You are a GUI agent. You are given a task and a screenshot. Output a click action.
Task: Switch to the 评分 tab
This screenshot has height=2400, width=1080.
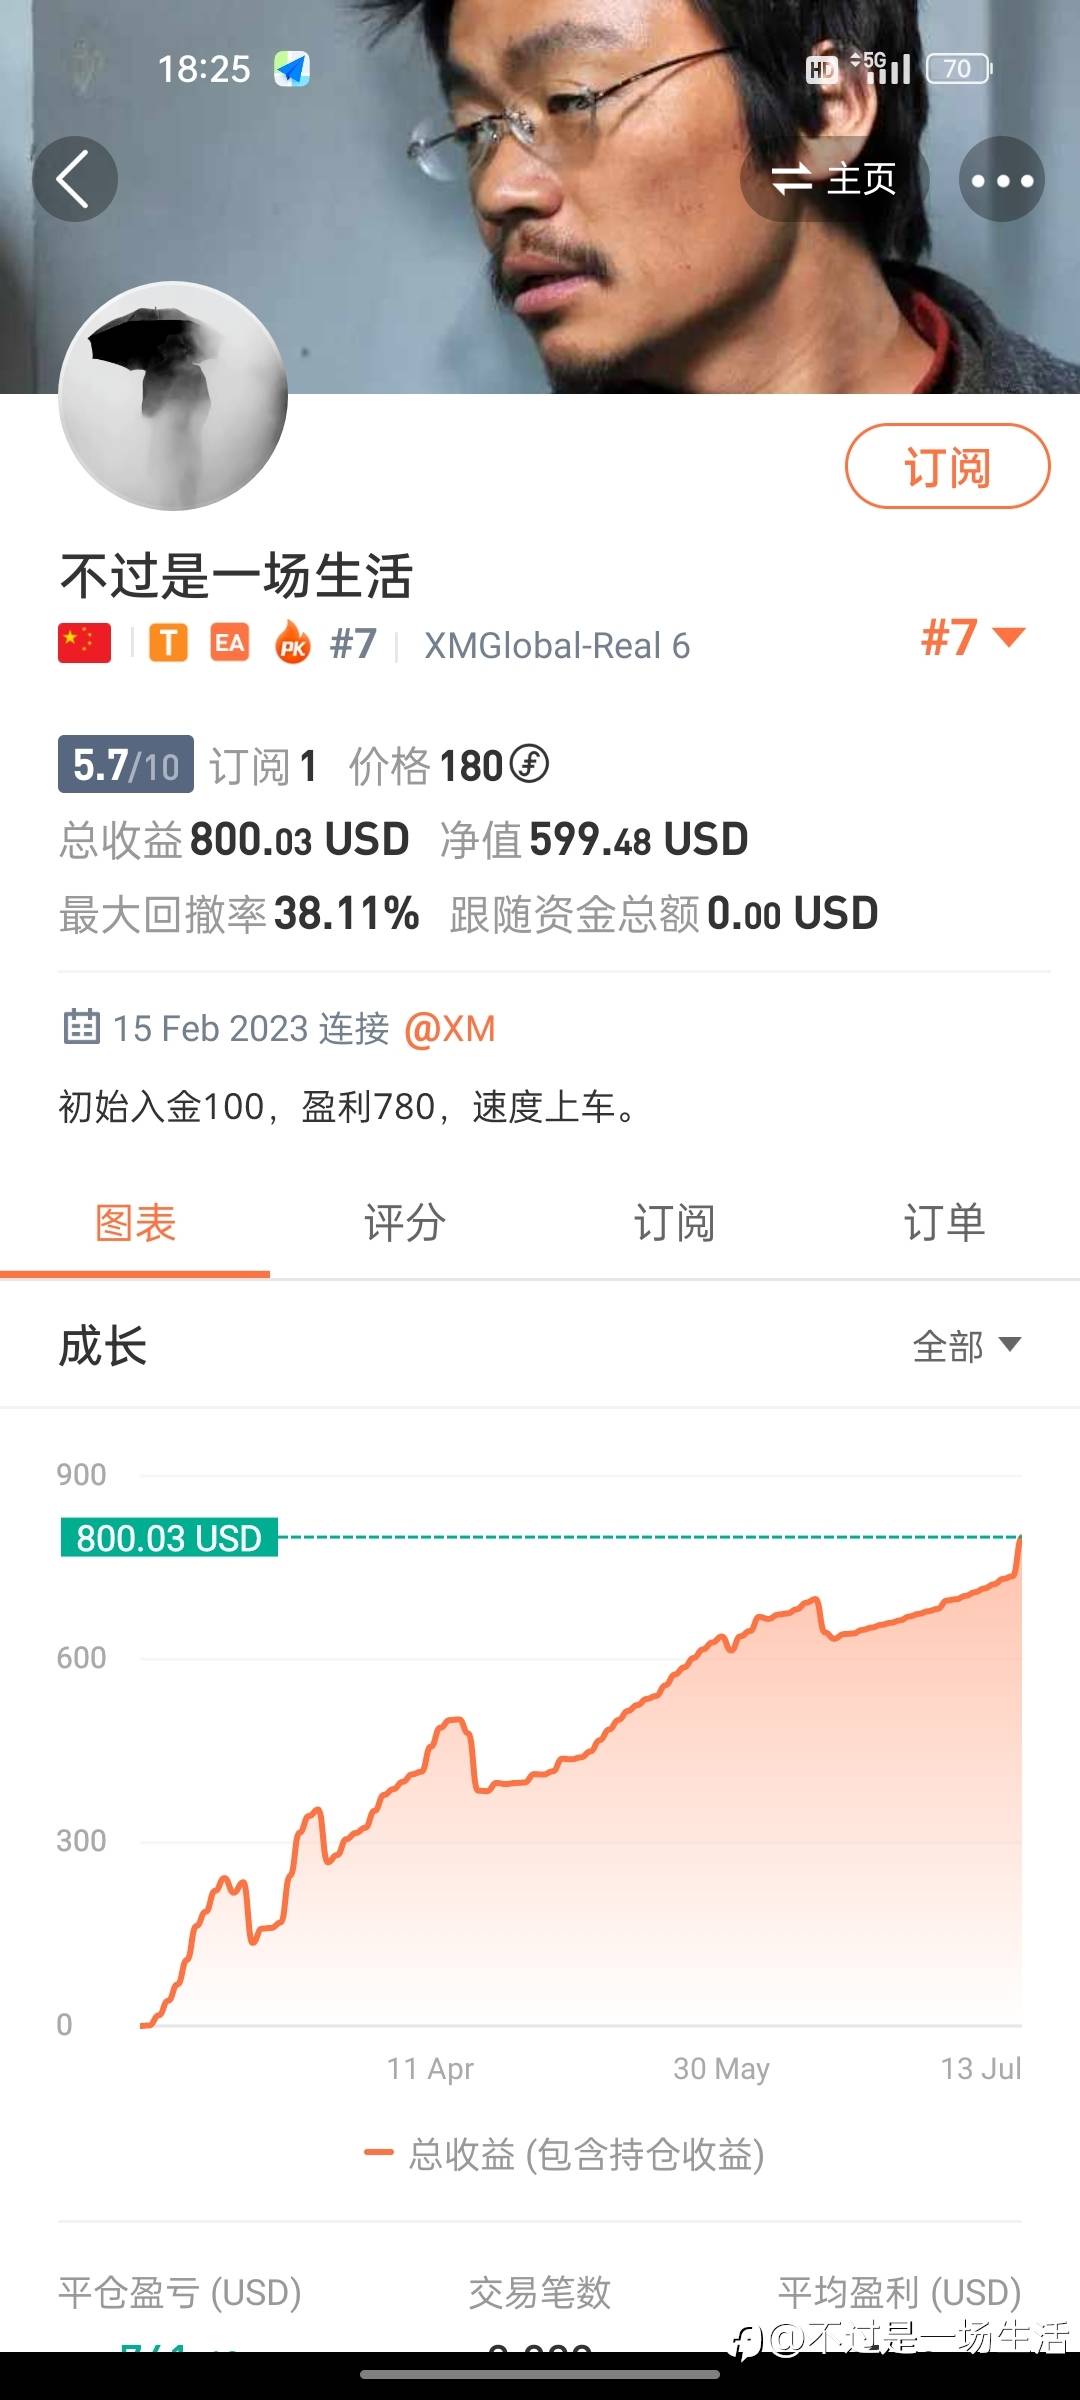pos(405,1223)
